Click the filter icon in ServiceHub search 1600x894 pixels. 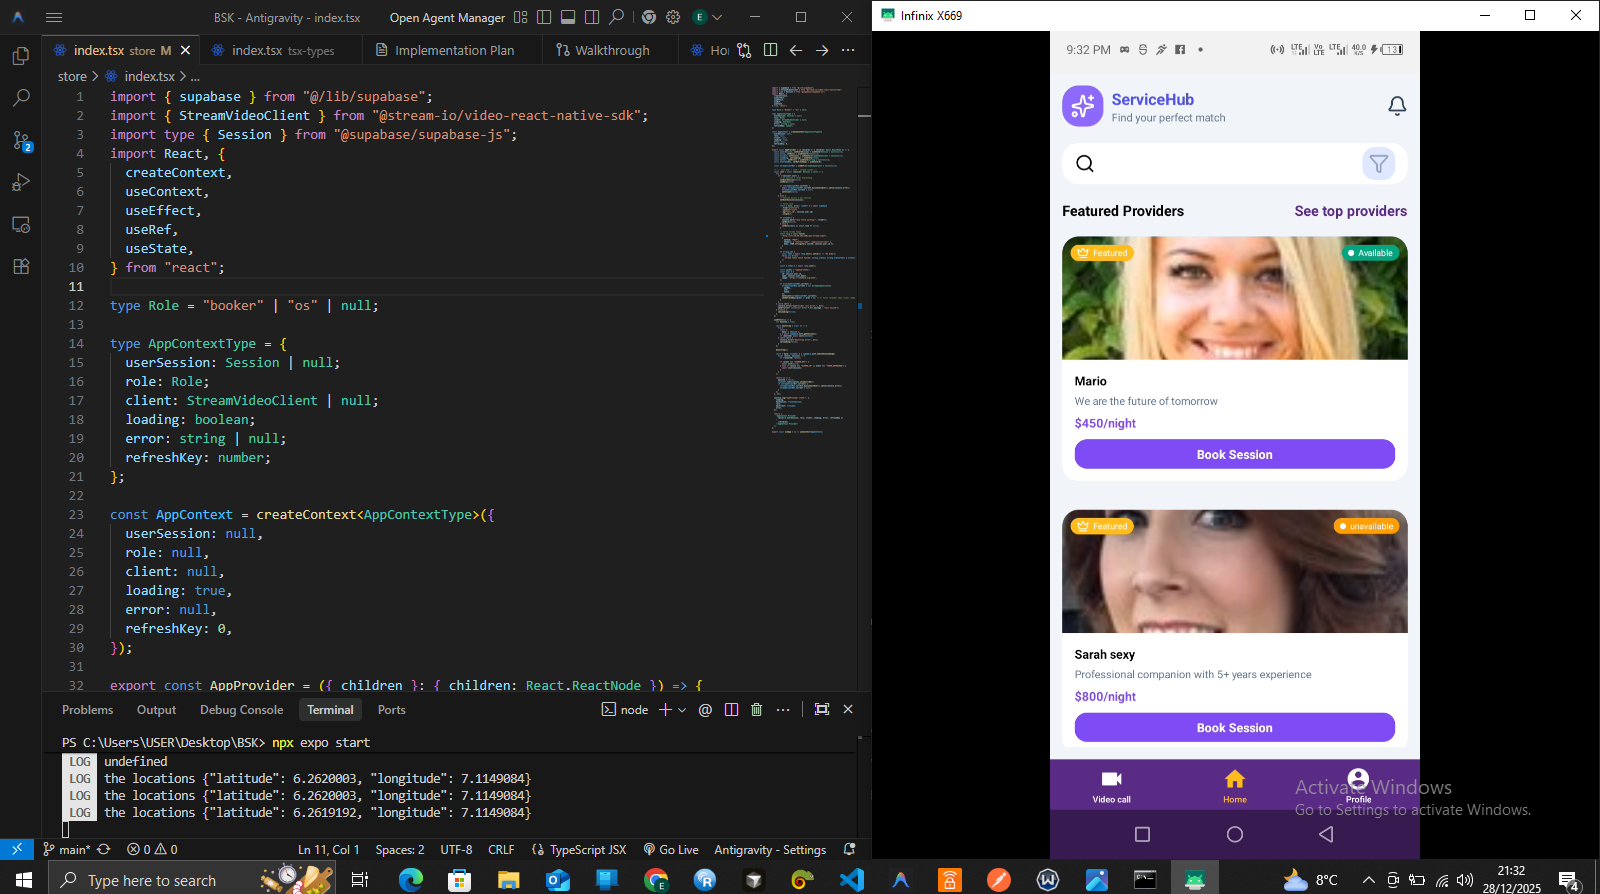[x=1378, y=164]
